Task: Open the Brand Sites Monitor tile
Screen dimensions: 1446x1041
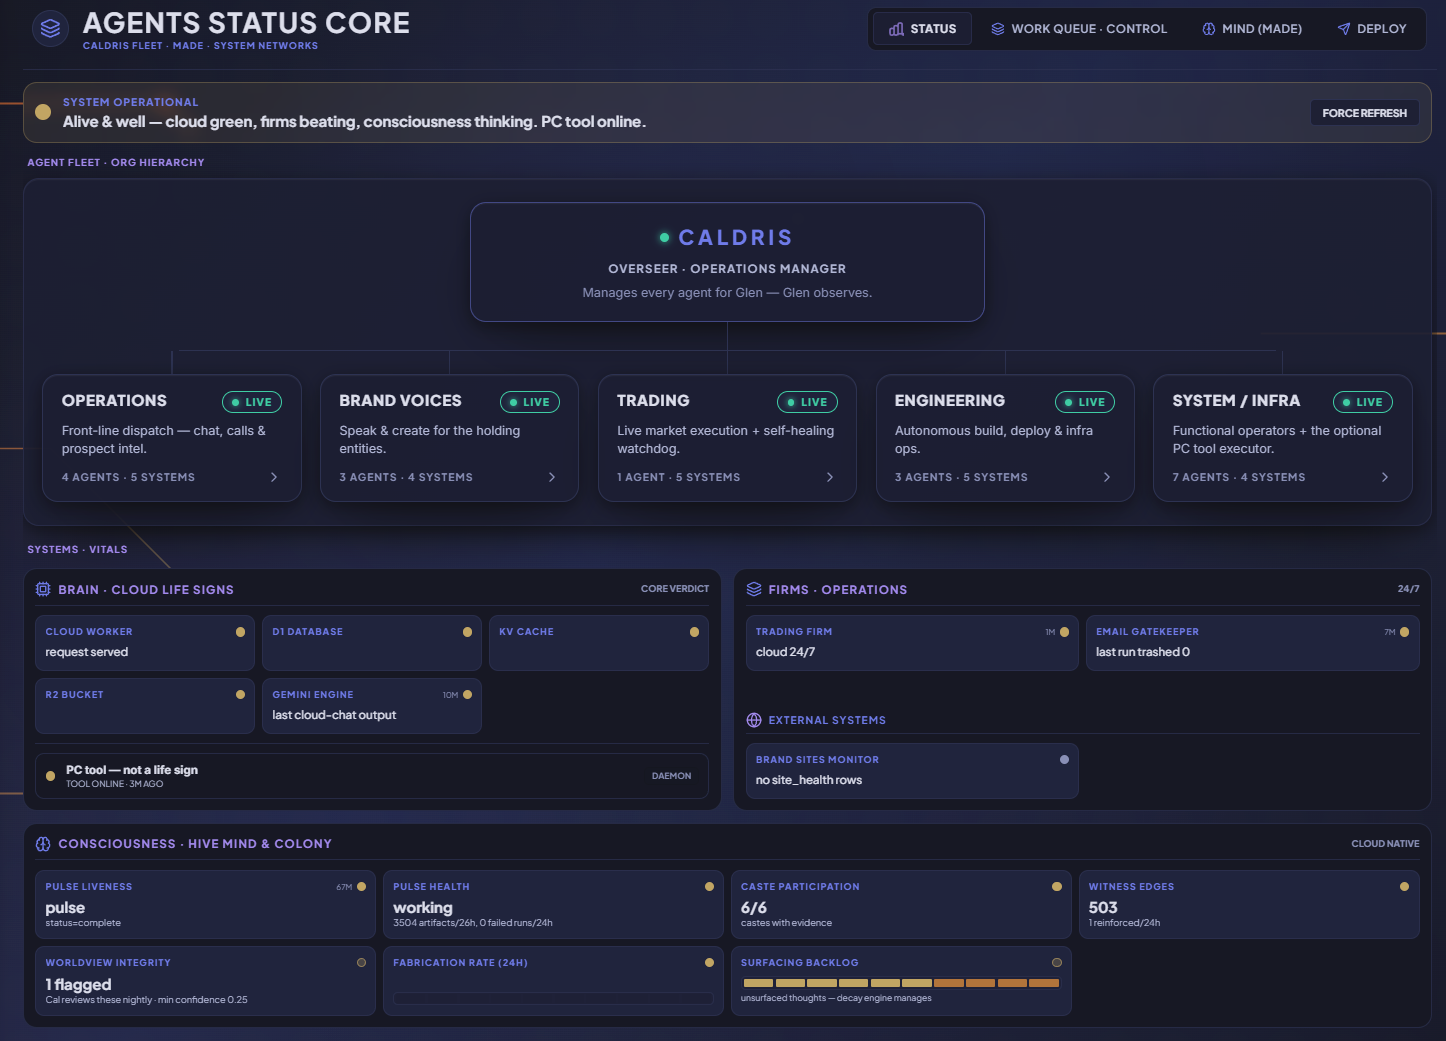Action: [912, 771]
